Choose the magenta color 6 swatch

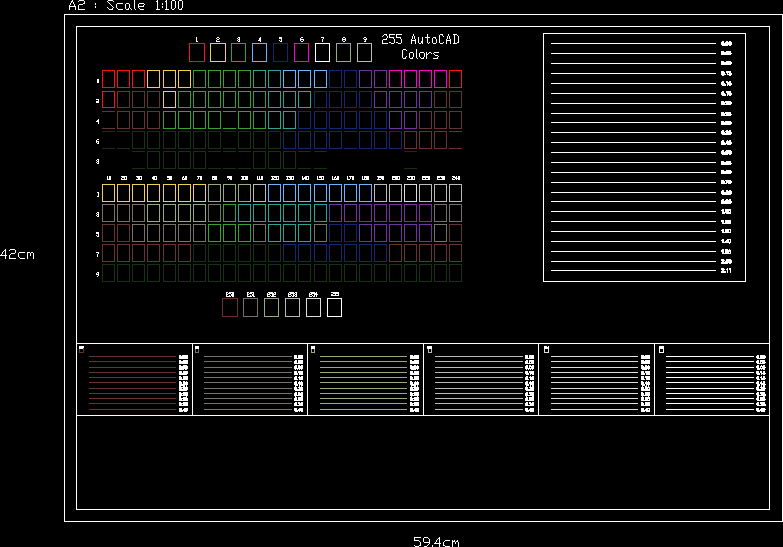tap(302, 52)
